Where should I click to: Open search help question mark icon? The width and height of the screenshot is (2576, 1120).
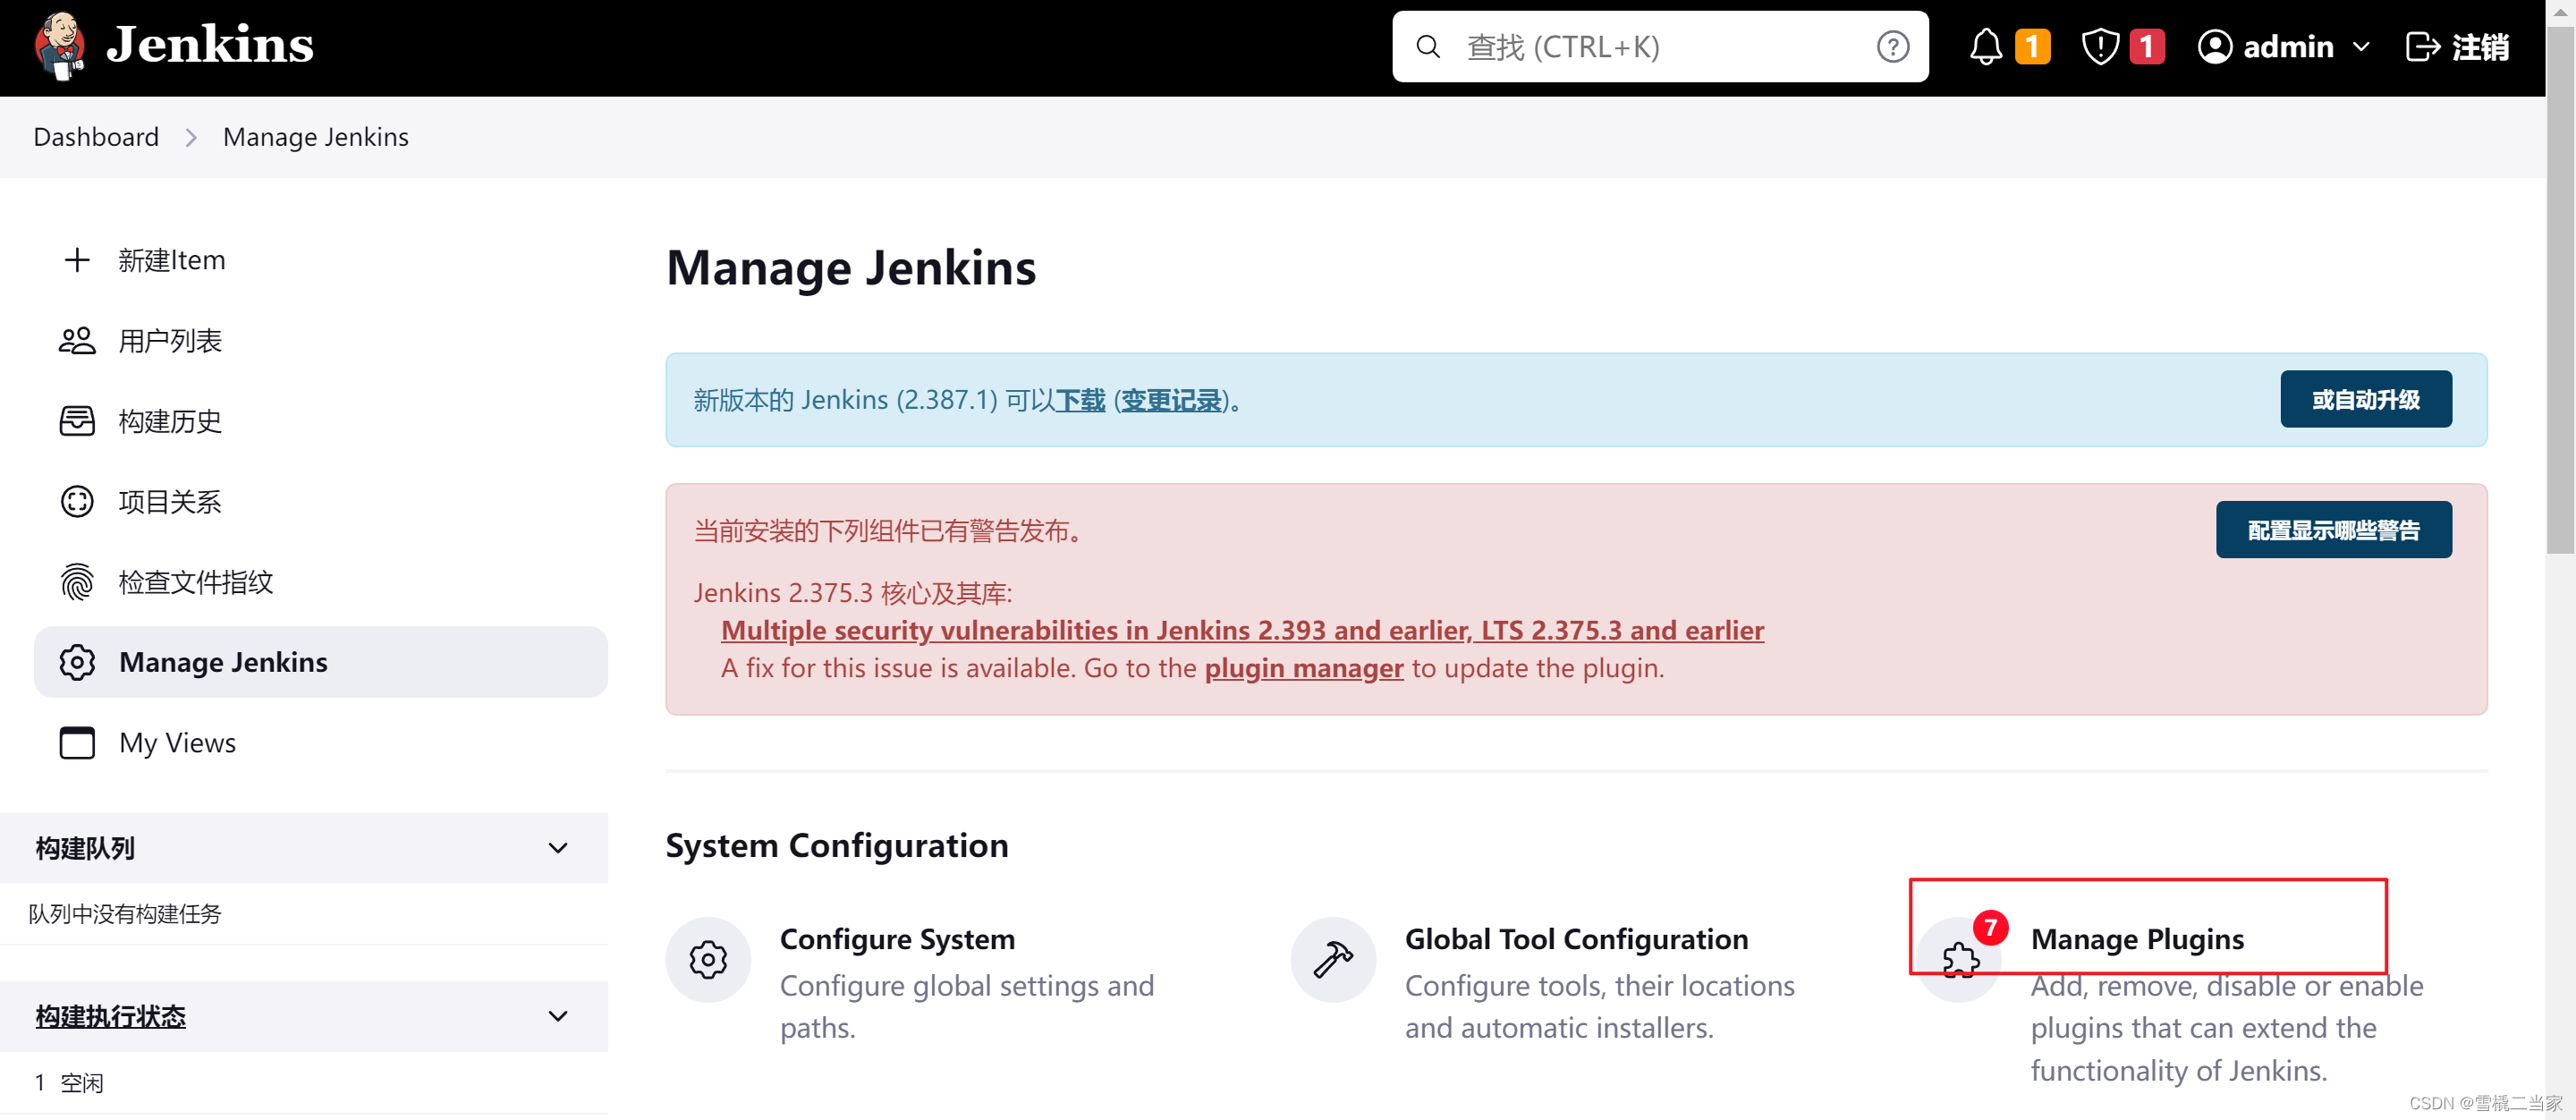pyautogui.click(x=1892, y=47)
